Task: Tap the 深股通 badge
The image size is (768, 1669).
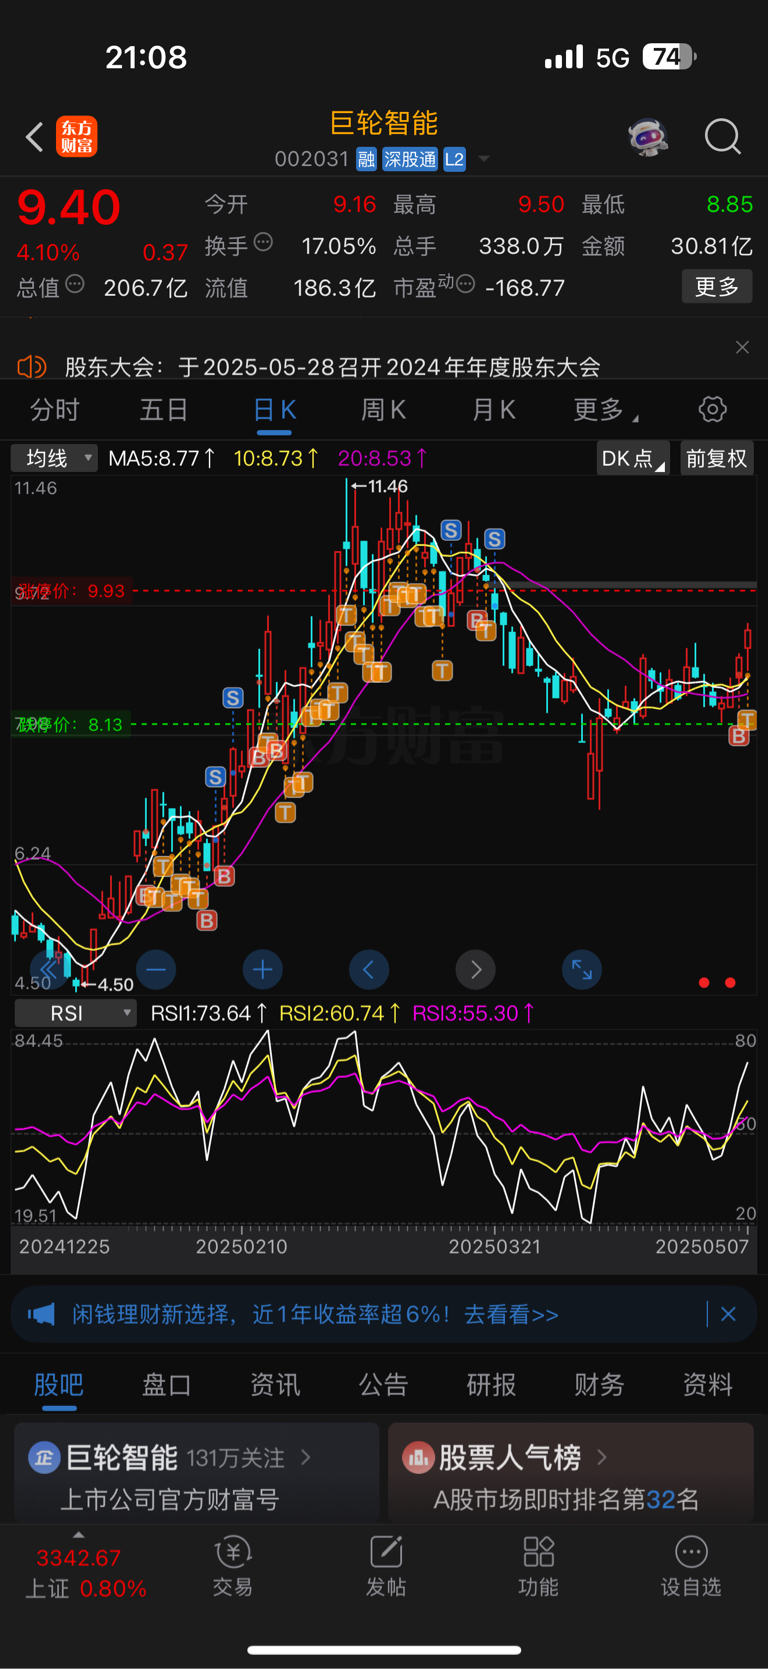Action: (x=410, y=159)
